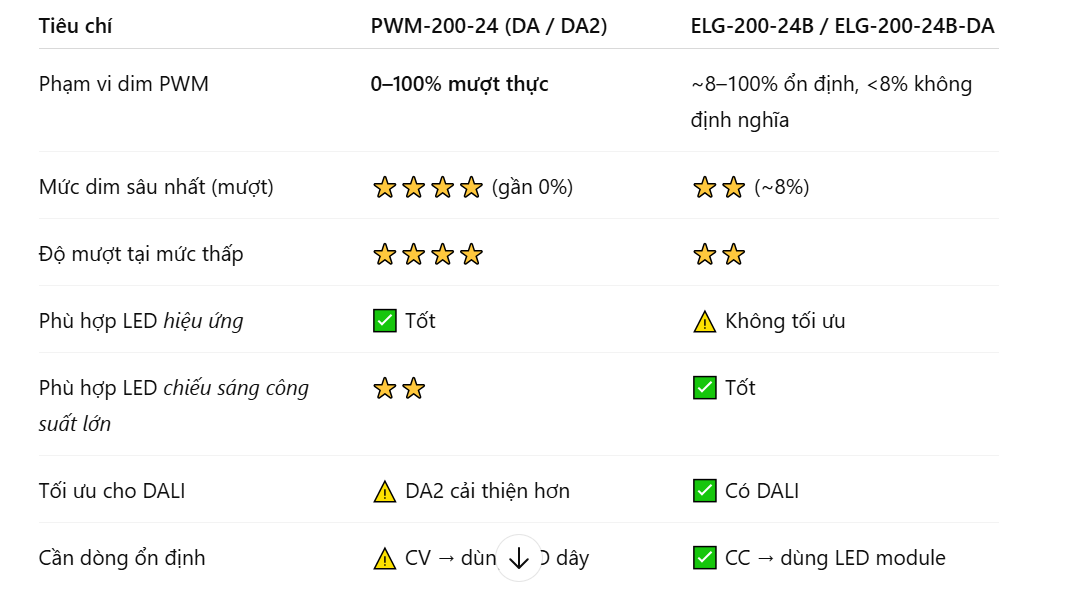Click two stars in "chiếu sáng công suất lớn" row

(399, 388)
